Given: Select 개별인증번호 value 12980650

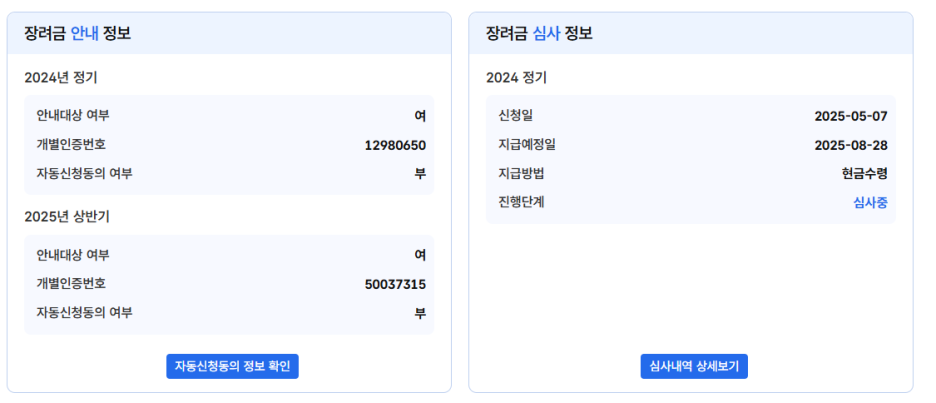Looking at the screenshot, I should point(395,145).
